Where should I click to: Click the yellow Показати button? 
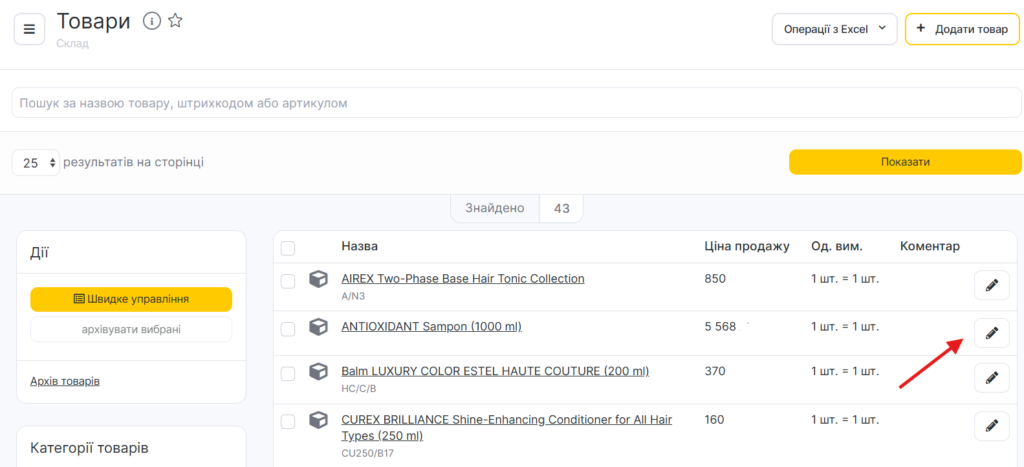point(905,162)
